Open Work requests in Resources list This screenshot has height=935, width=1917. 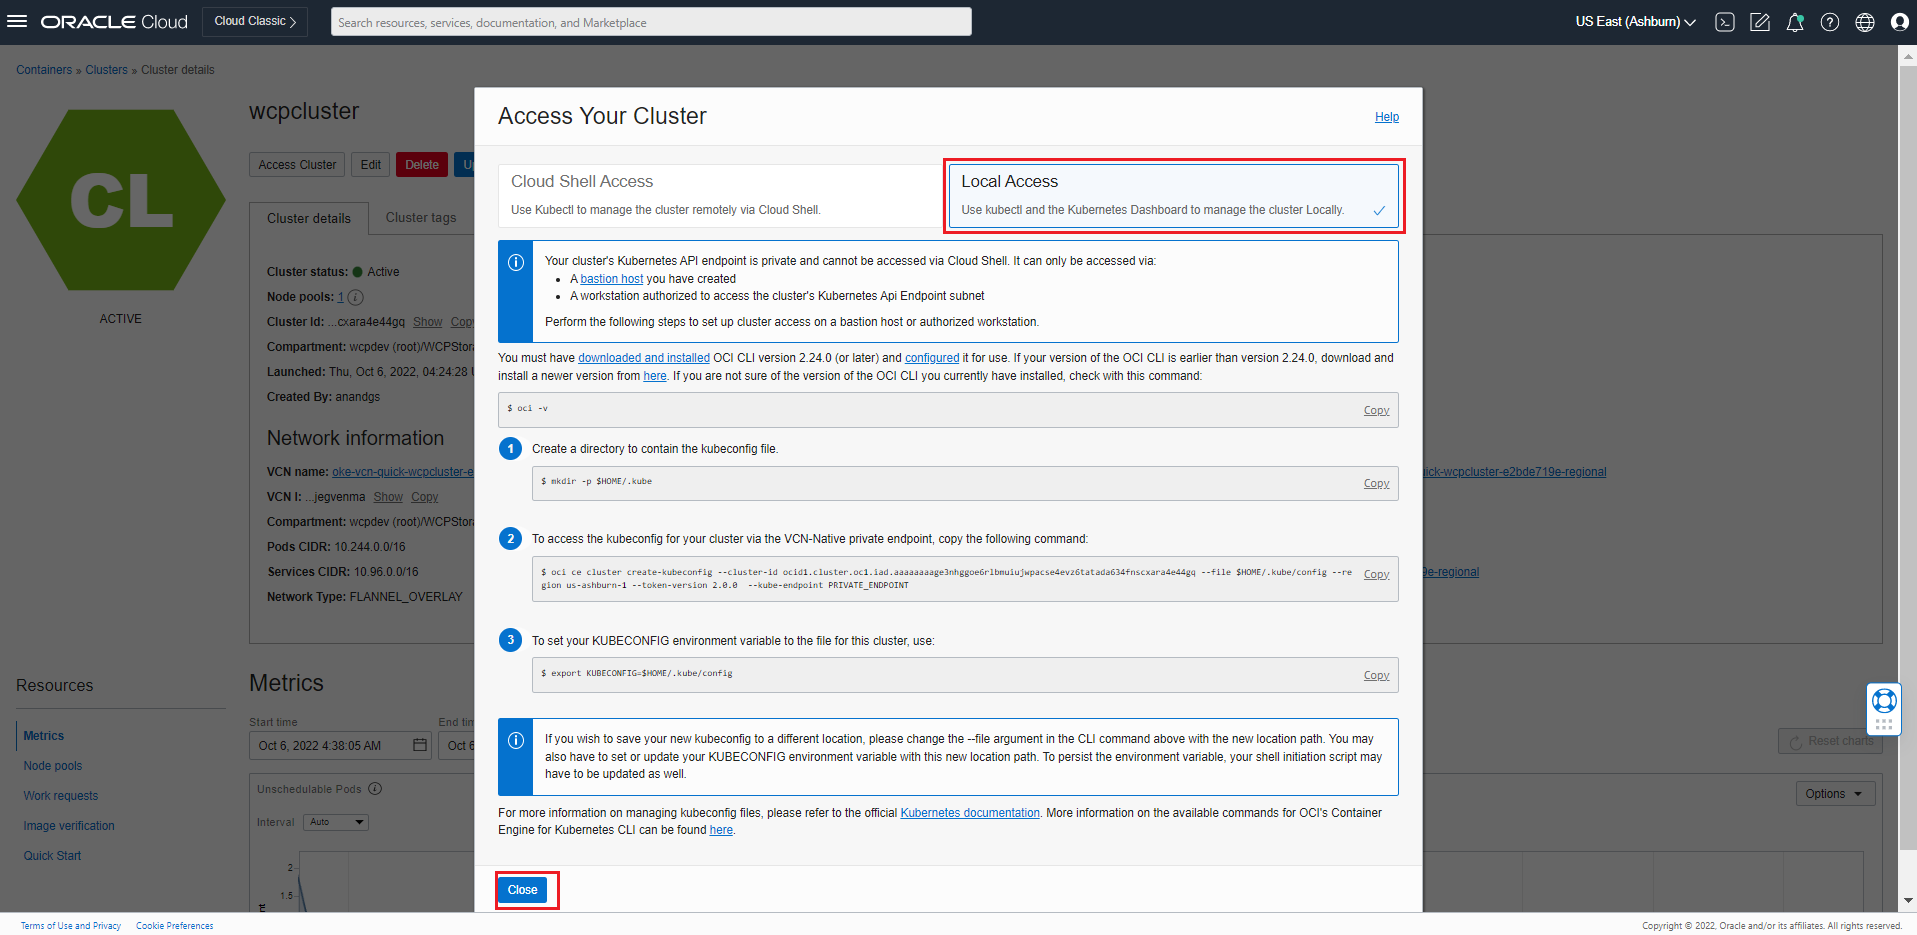(x=61, y=796)
